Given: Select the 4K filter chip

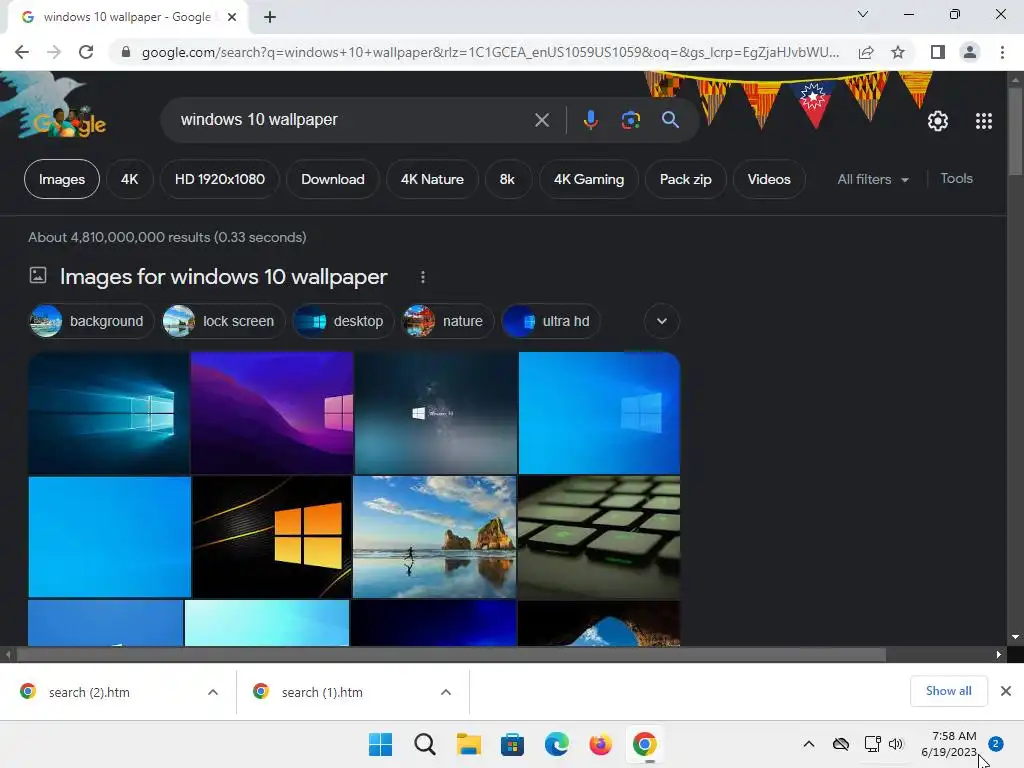Looking at the screenshot, I should pos(129,180).
